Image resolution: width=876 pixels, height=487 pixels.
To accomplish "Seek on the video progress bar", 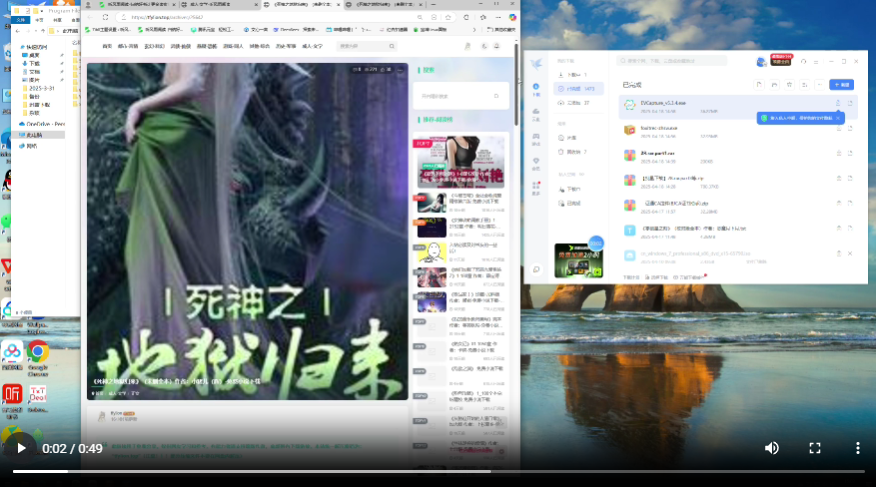I will pos(439,471).
